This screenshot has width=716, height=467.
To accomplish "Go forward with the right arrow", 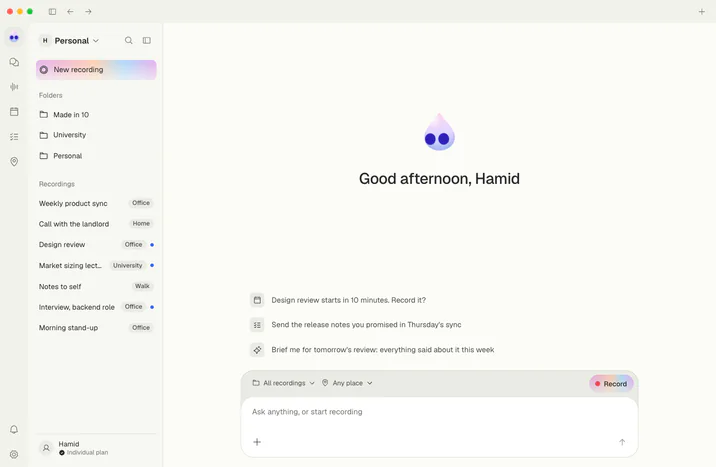I will (88, 11).
